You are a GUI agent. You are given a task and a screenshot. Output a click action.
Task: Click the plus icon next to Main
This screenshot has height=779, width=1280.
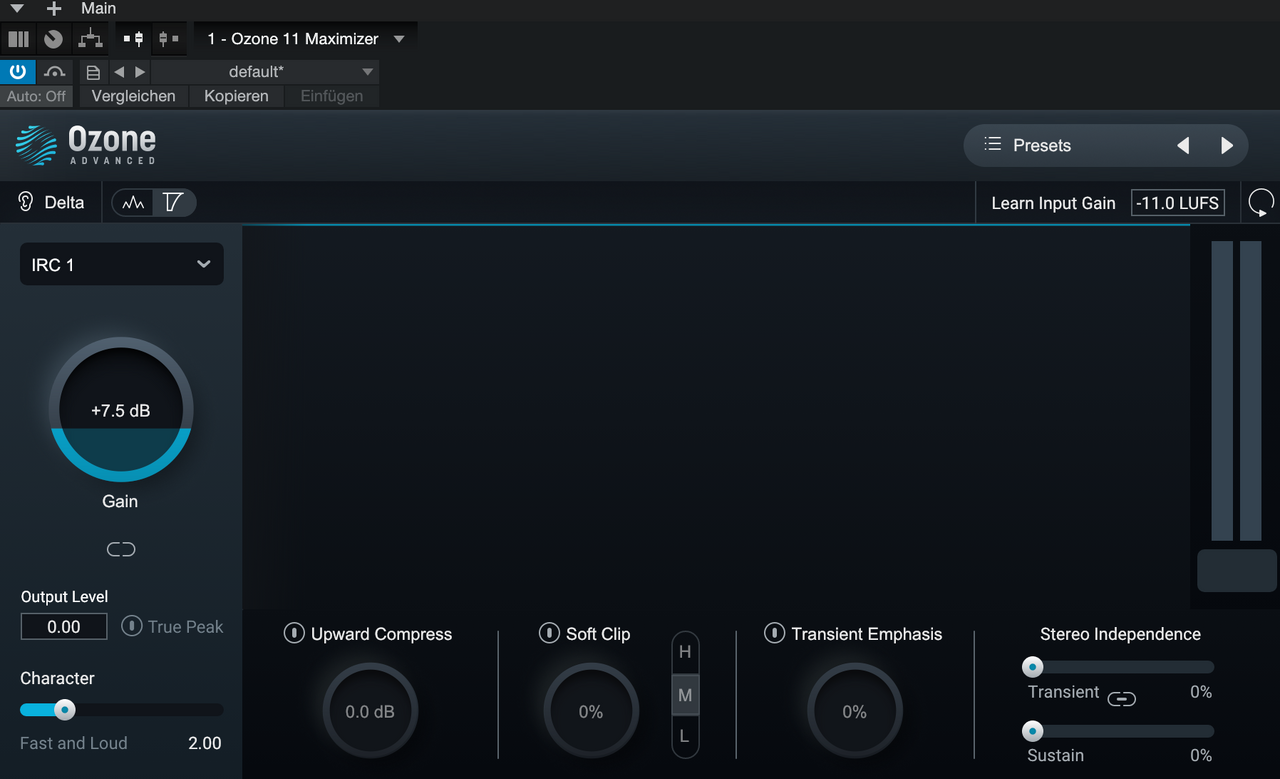[x=54, y=8]
